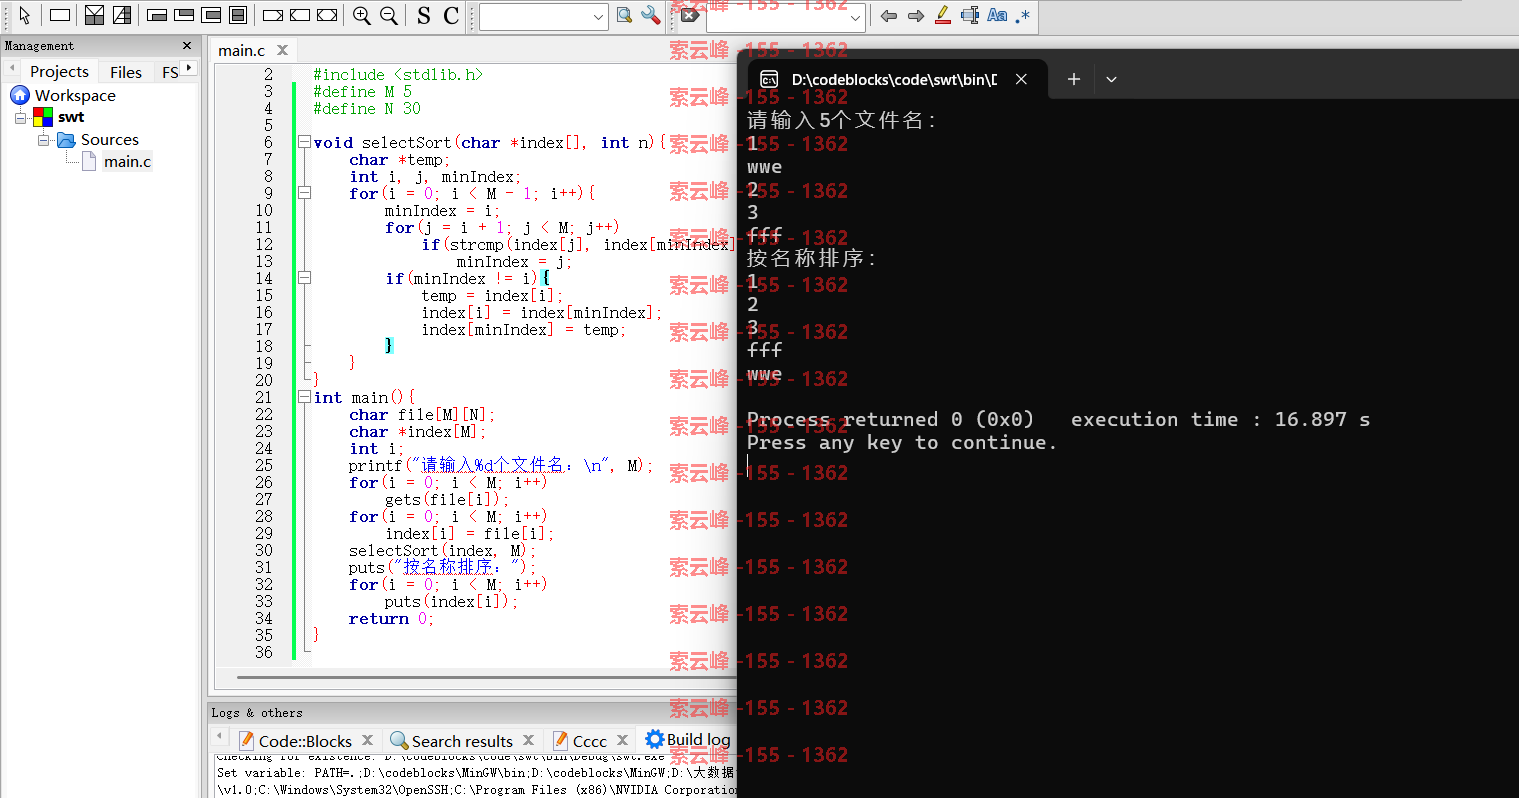Select the Sources folder
The width and height of the screenshot is (1519, 798).
[110, 140]
